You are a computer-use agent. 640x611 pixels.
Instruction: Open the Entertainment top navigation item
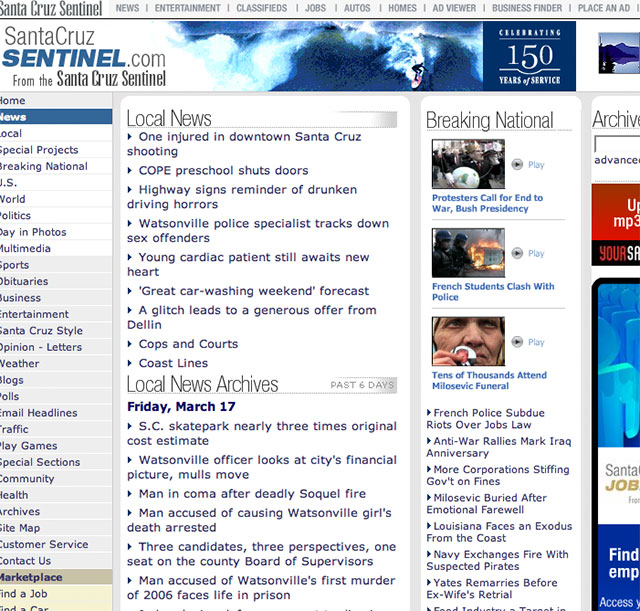[x=187, y=8]
